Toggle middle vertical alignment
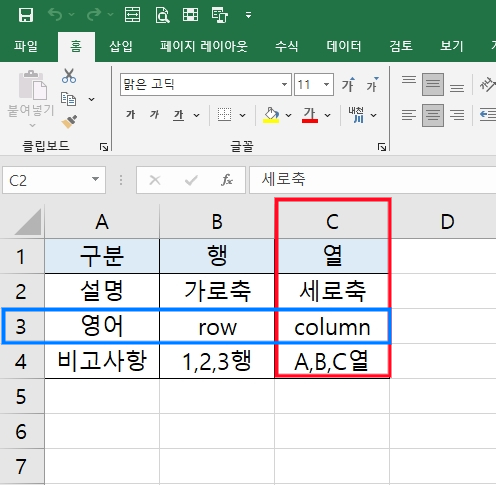 click(x=433, y=84)
